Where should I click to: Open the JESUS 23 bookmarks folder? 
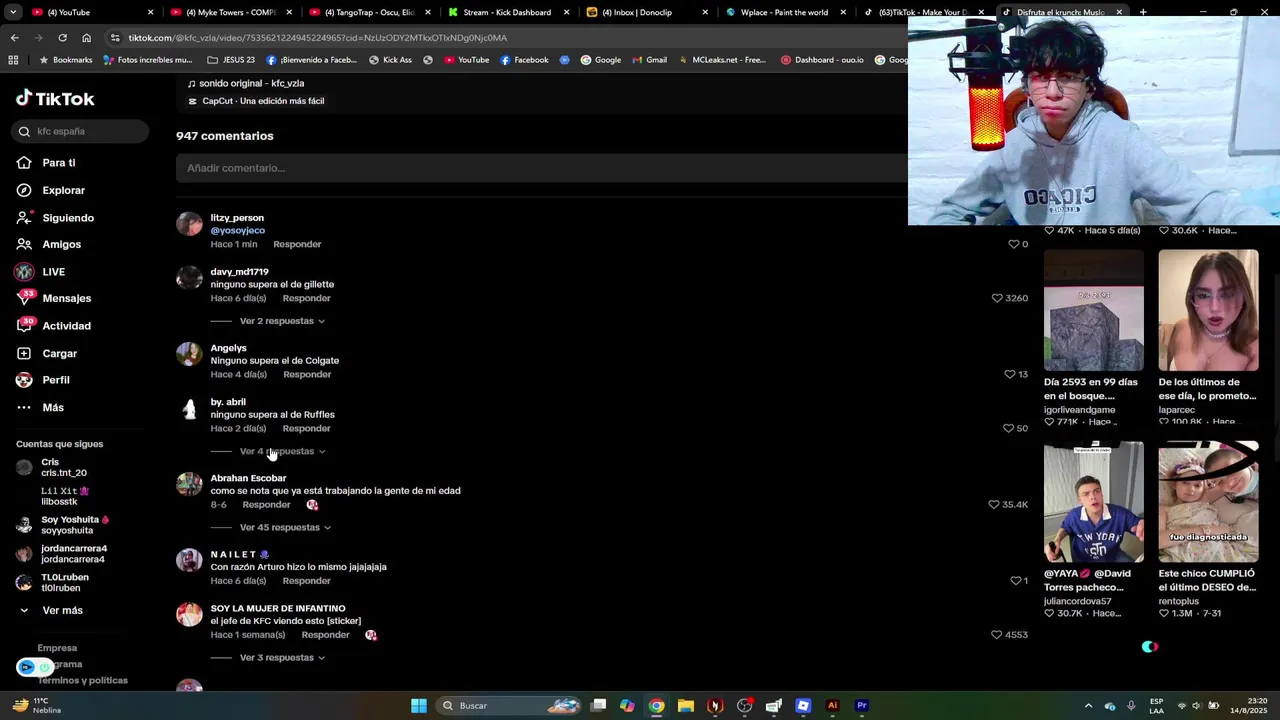tap(231, 60)
